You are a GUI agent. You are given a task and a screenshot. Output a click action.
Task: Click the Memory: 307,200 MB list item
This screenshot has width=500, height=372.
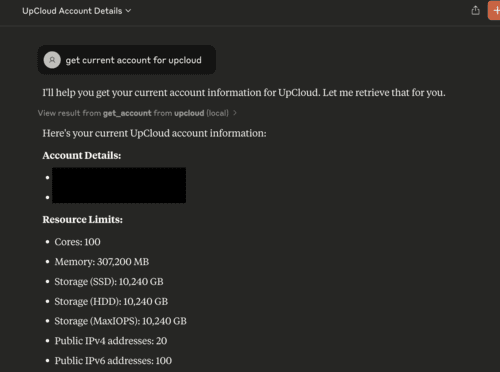[x=102, y=262]
